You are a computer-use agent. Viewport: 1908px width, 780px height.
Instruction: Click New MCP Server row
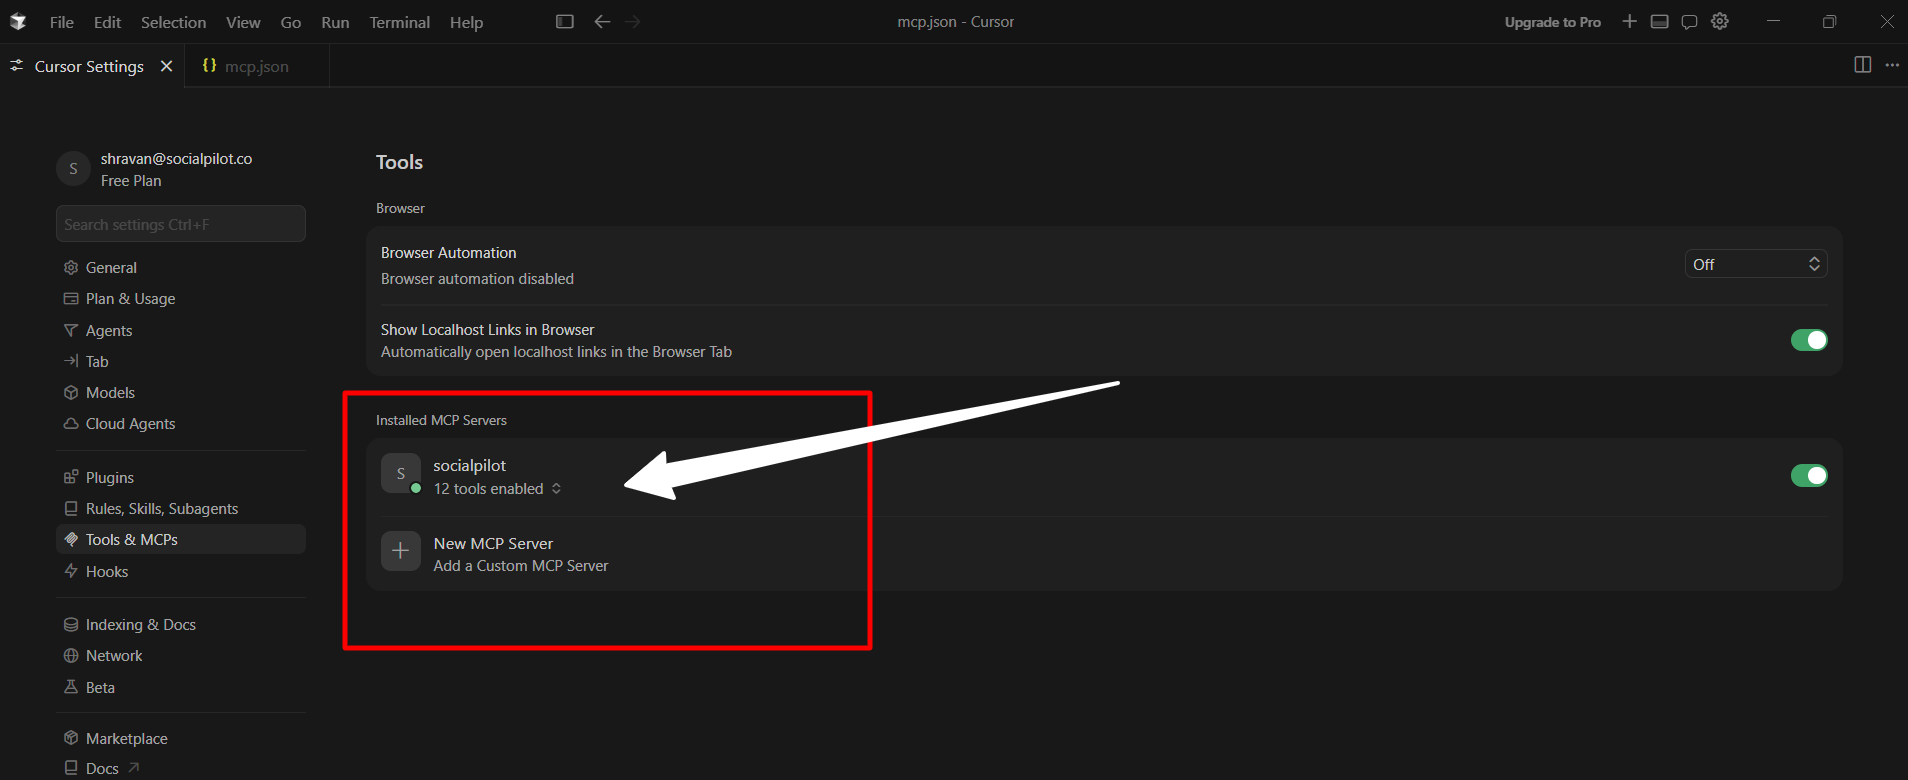click(x=1104, y=554)
